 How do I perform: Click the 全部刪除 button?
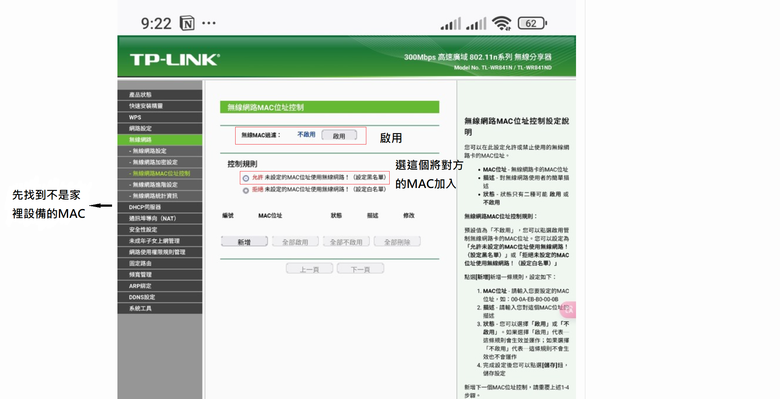click(x=397, y=242)
